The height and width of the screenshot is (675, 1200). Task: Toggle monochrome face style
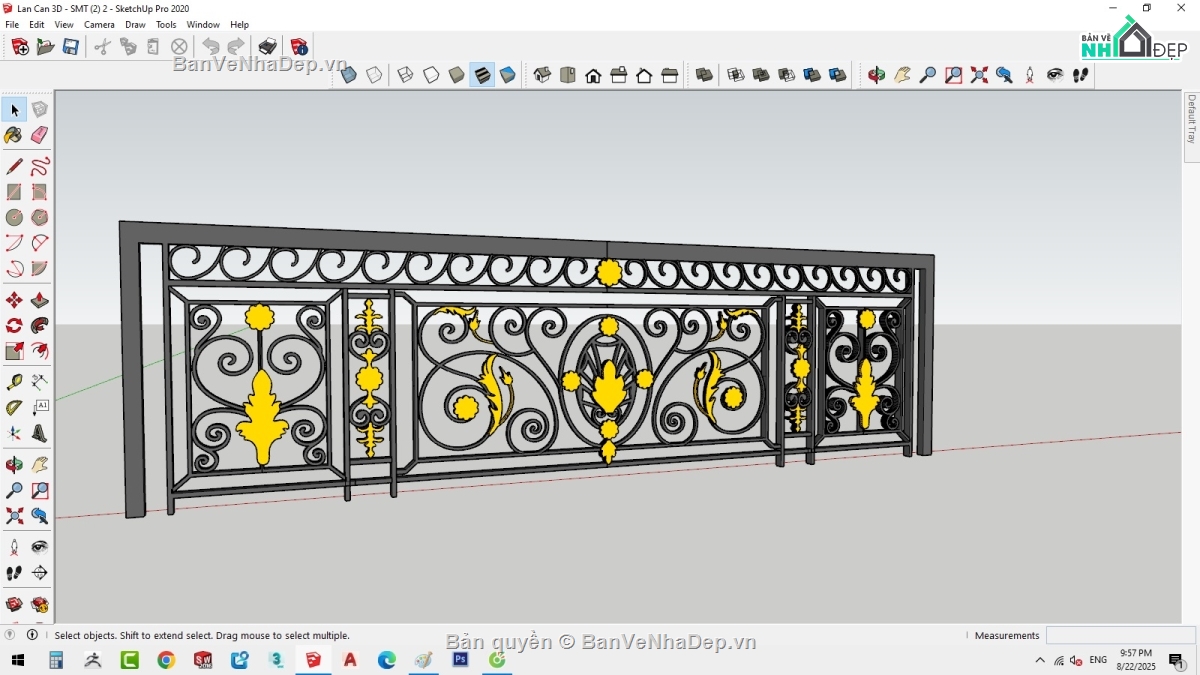tap(507, 74)
